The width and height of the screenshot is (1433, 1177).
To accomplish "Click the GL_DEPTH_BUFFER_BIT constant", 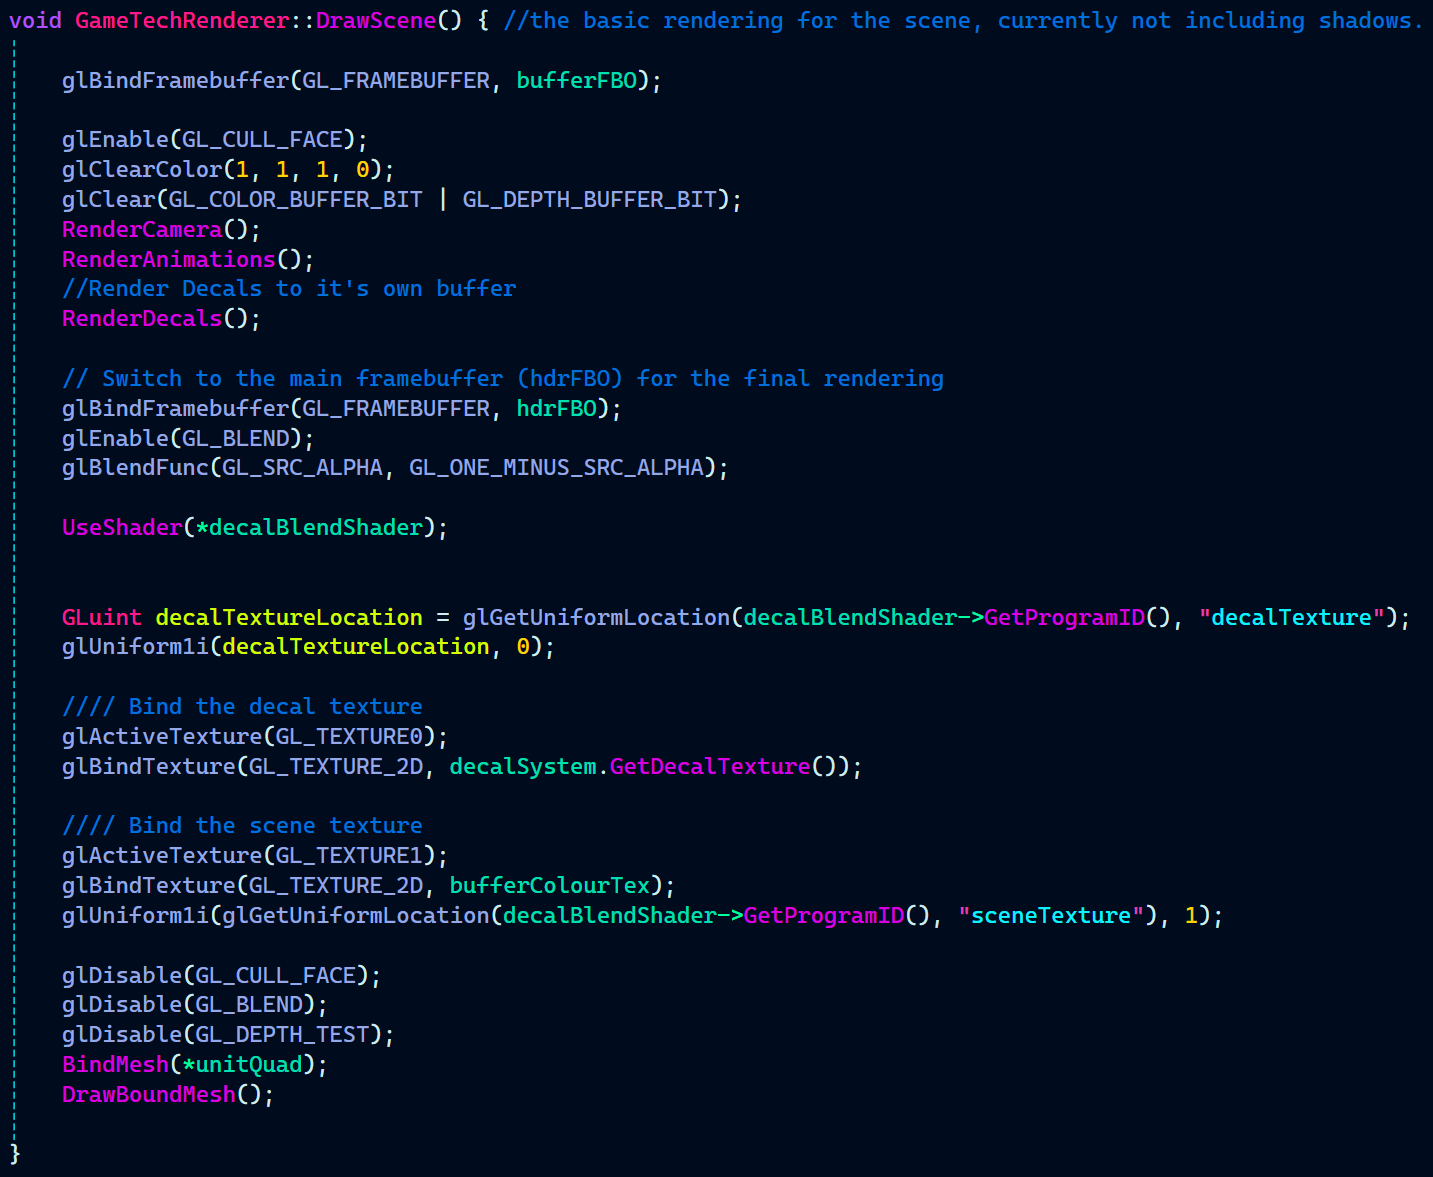I will pyautogui.click(x=589, y=199).
